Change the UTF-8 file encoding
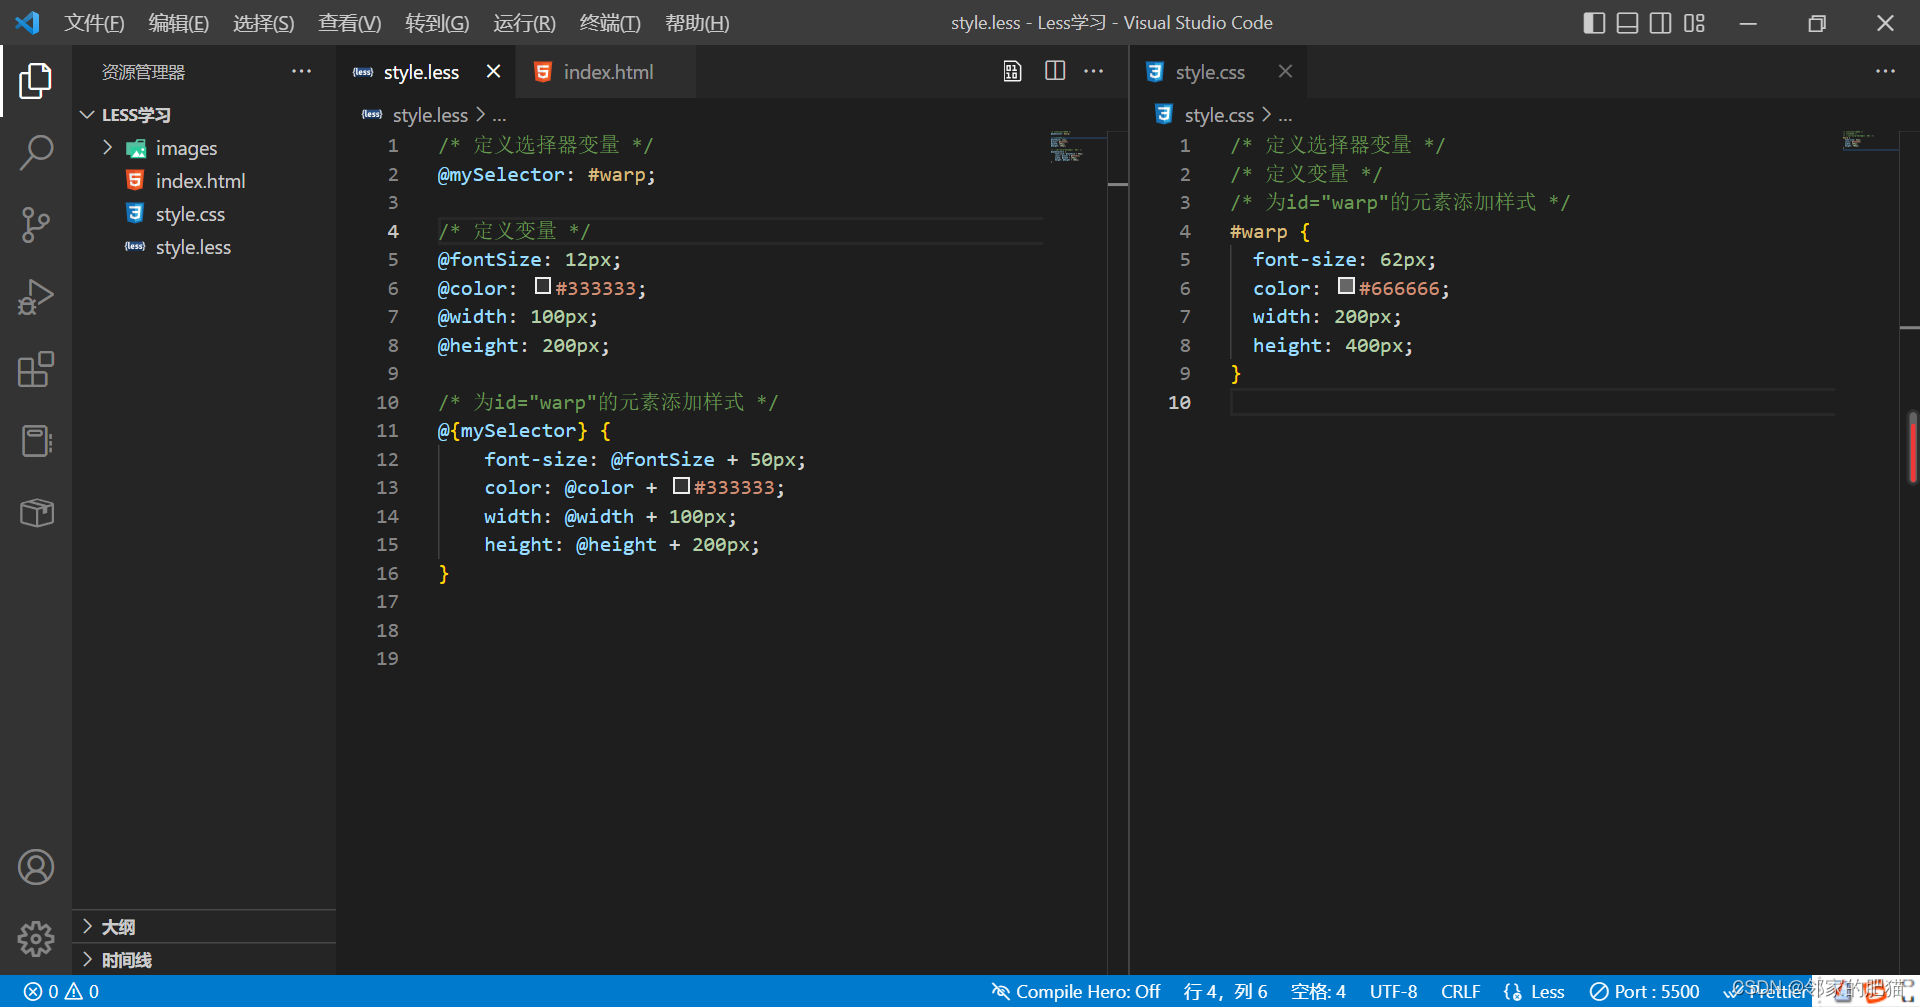This screenshot has height=1007, width=1920. click(1393, 991)
